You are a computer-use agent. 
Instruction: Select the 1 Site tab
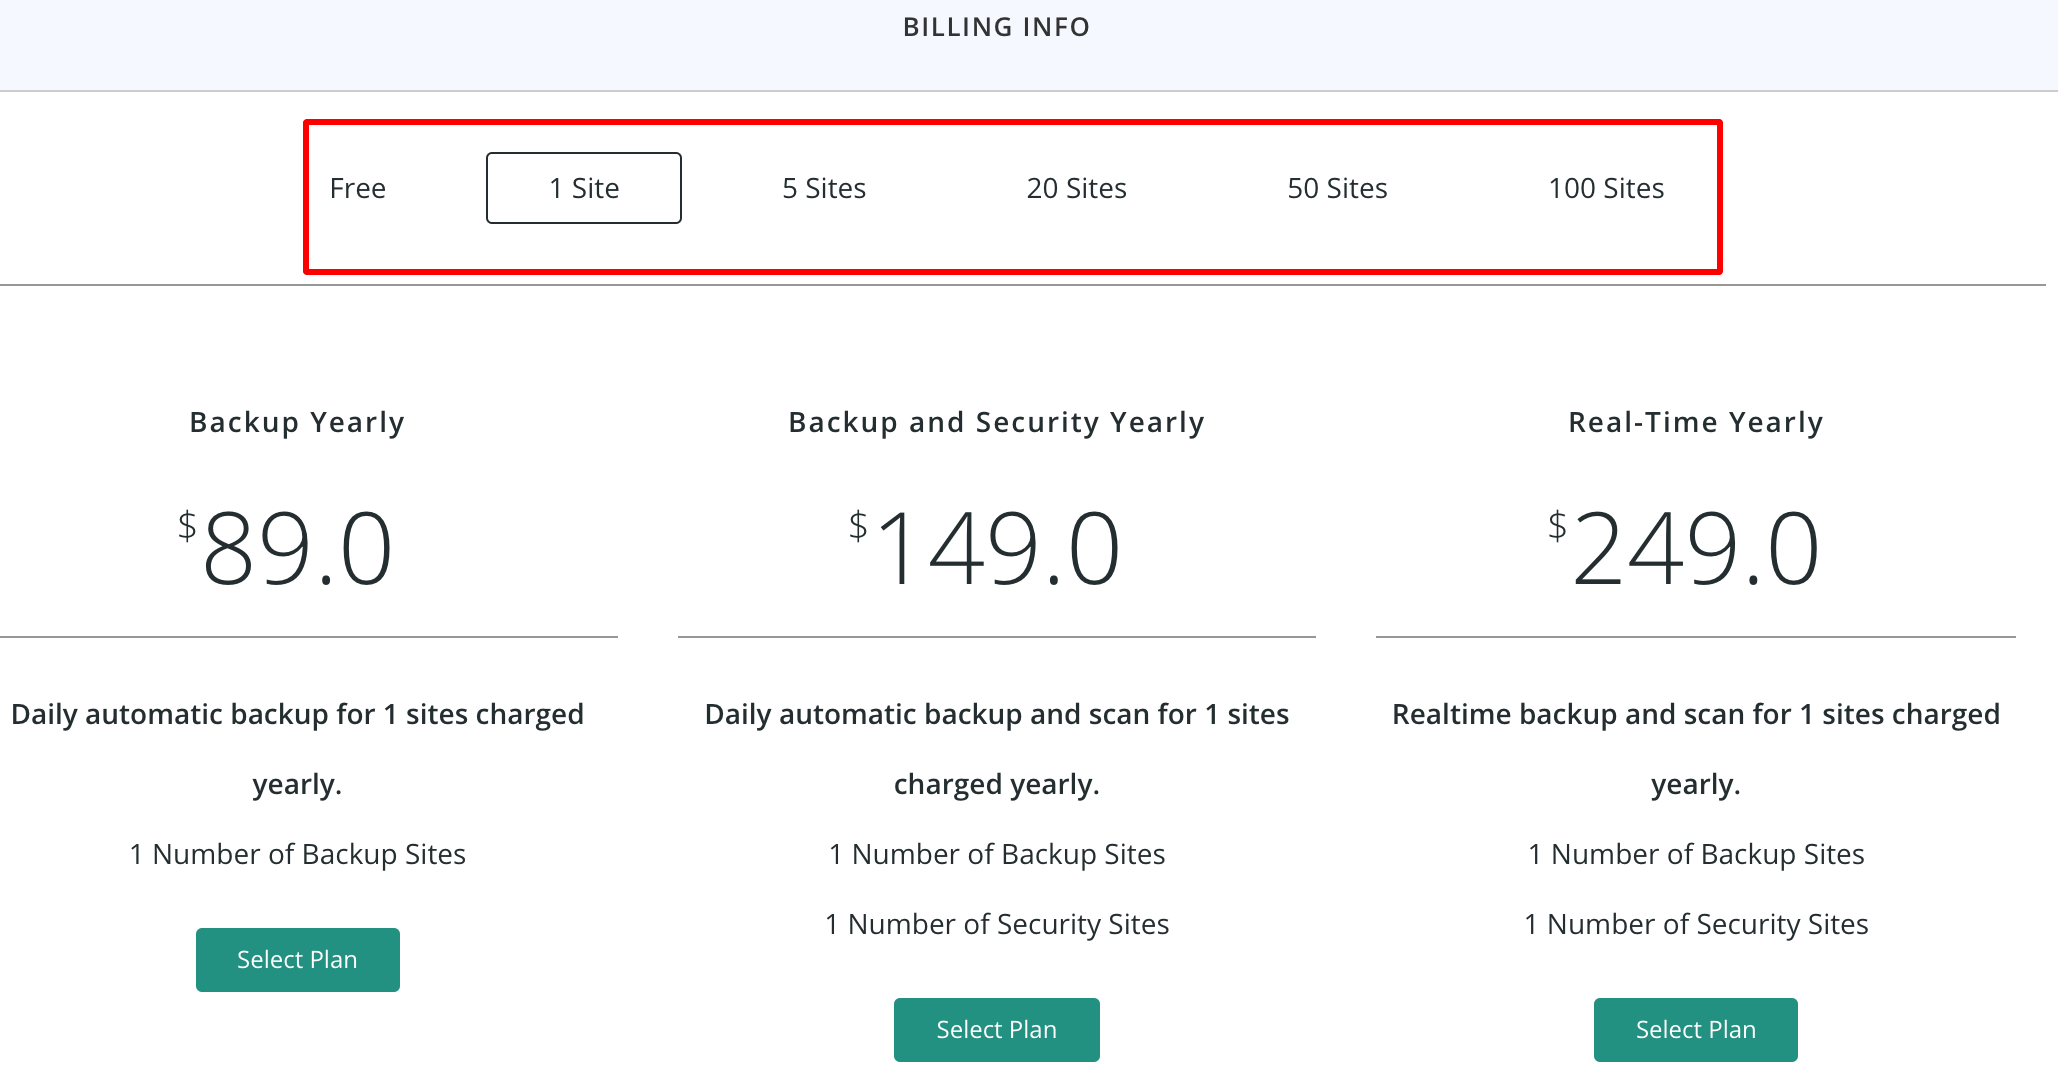coord(584,188)
